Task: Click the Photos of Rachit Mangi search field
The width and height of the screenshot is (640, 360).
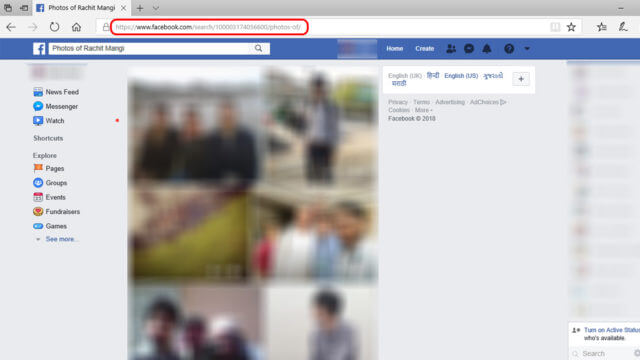Action: 149,48
